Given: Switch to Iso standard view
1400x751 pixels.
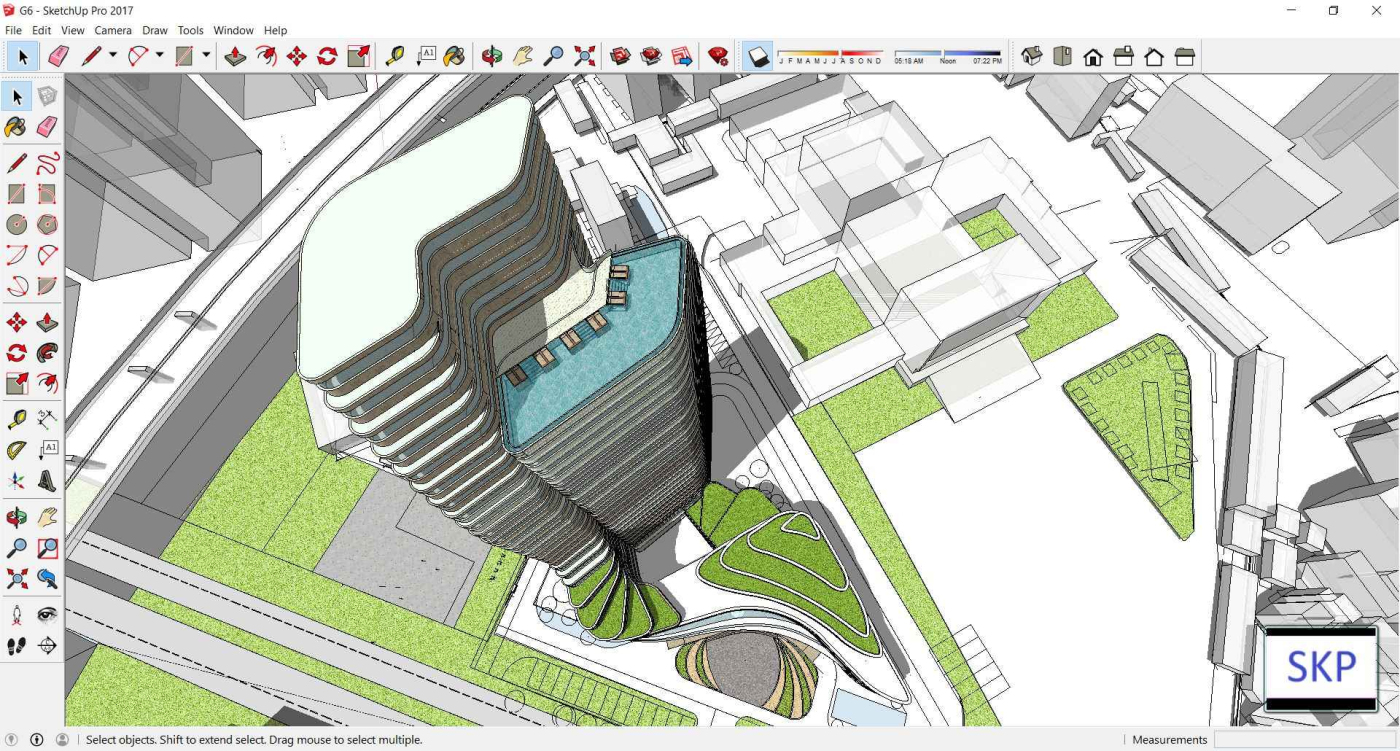Looking at the screenshot, I should [x=1032, y=57].
